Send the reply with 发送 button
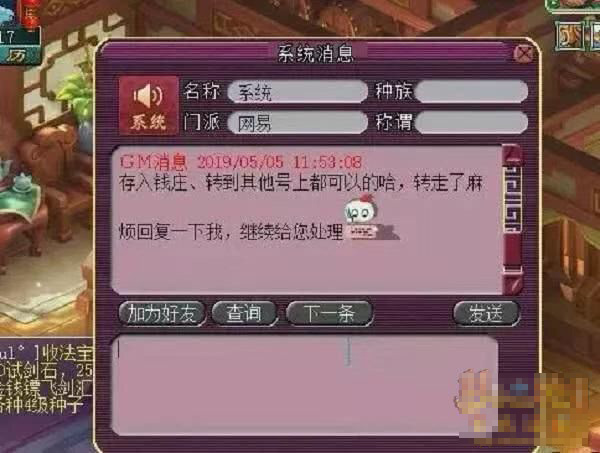The image size is (600, 453). 486,314
